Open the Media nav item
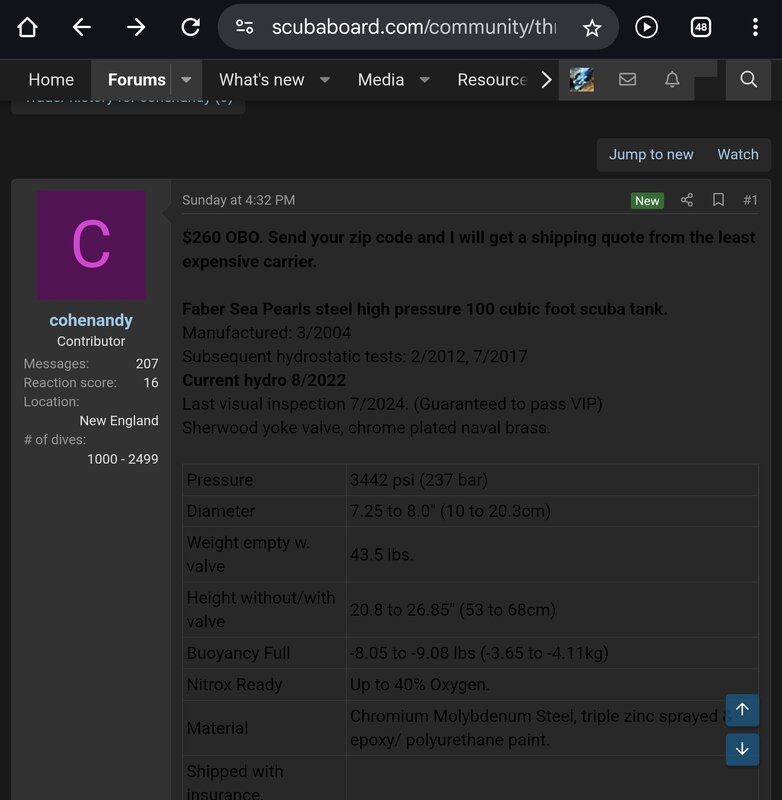This screenshot has width=782, height=800. click(x=381, y=80)
